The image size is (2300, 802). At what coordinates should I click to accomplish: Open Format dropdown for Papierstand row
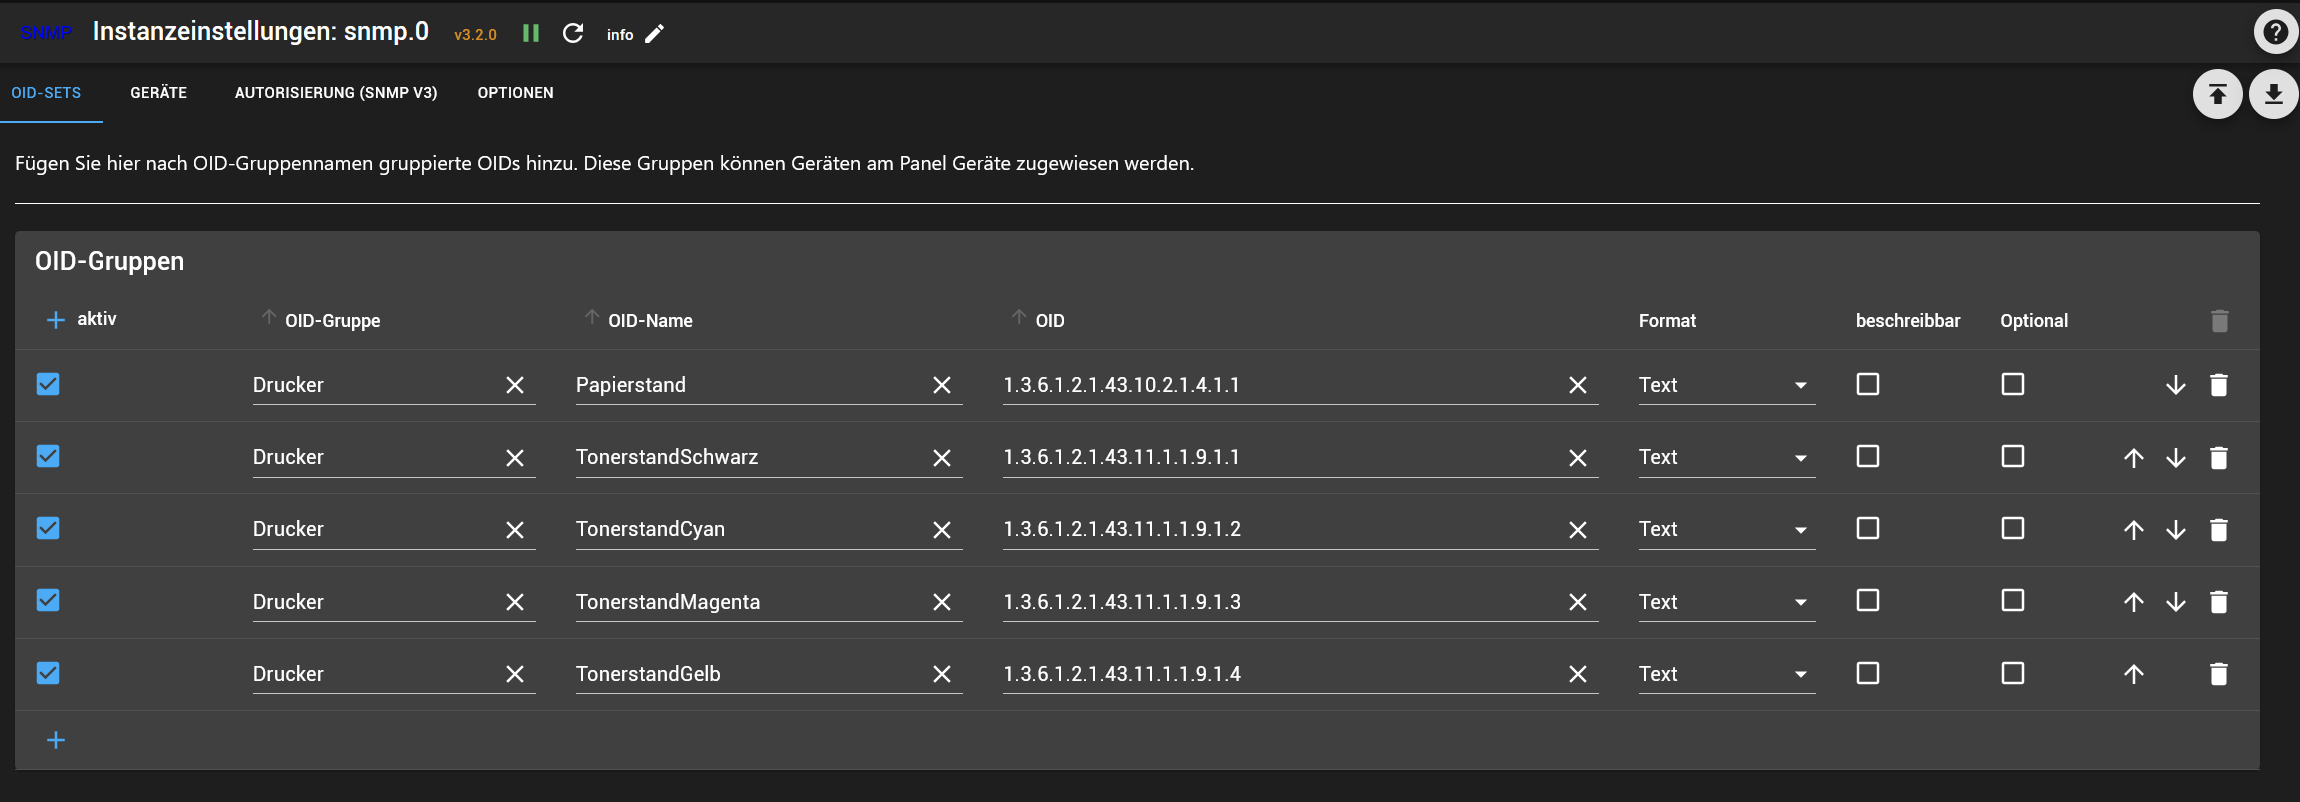click(1726, 385)
